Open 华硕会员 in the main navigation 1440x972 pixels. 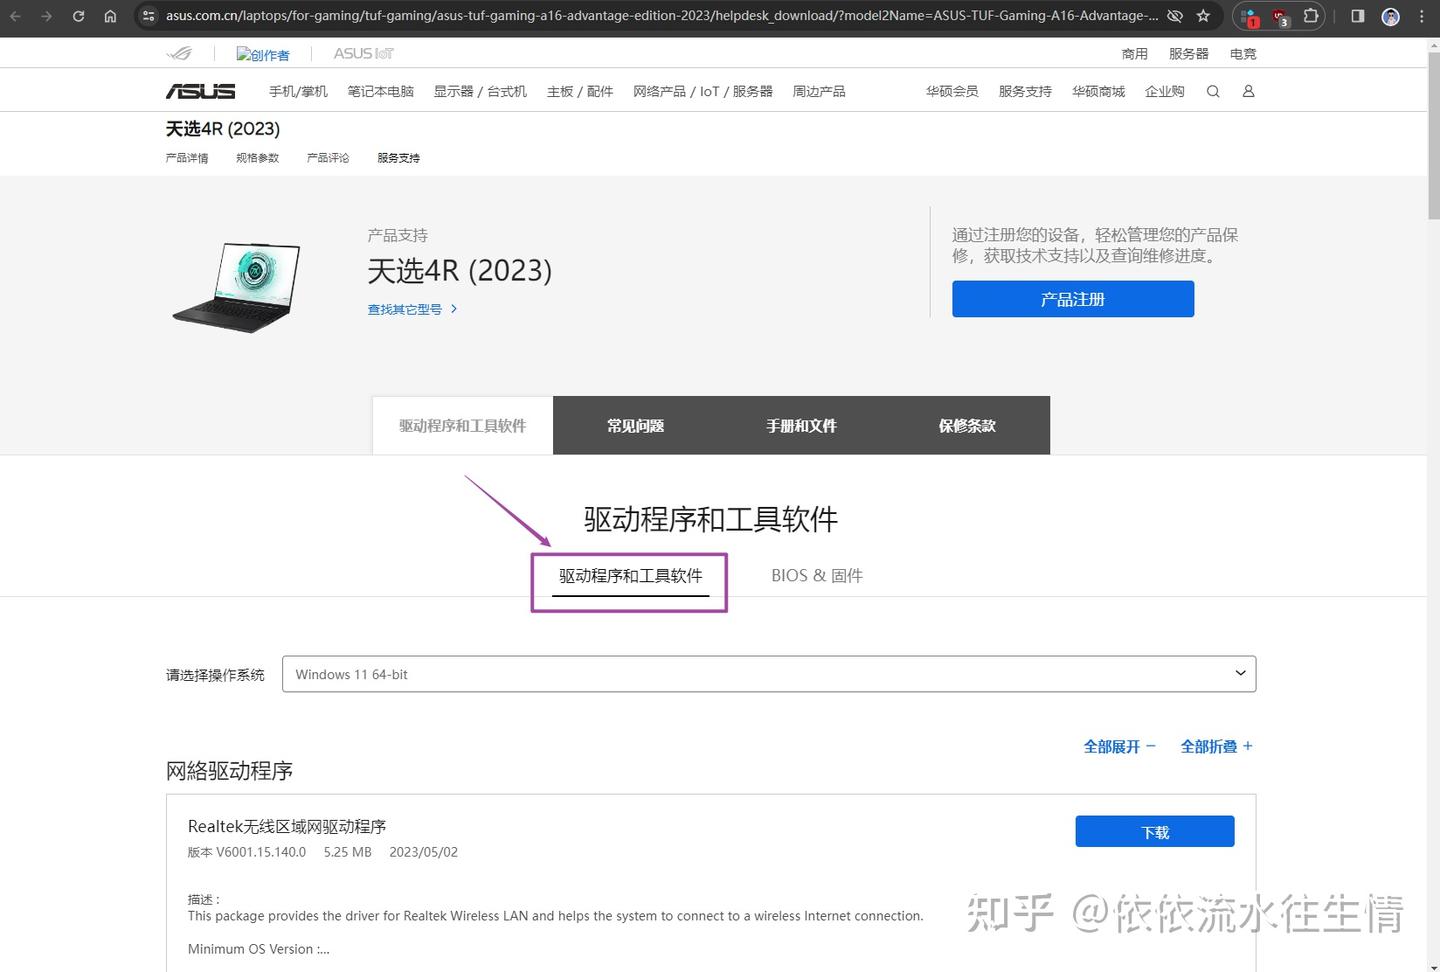click(x=952, y=91)
